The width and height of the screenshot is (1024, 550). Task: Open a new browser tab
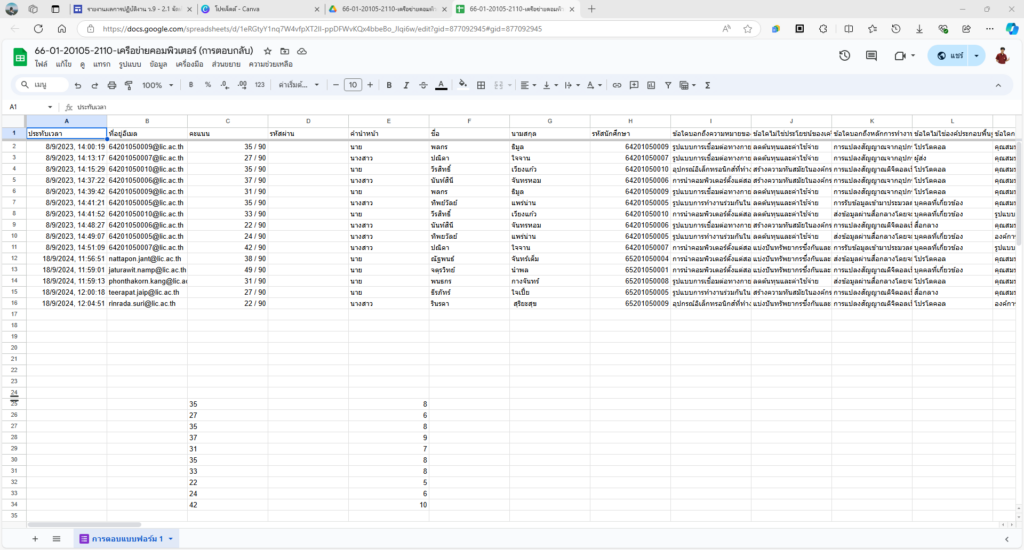[592, 9]
